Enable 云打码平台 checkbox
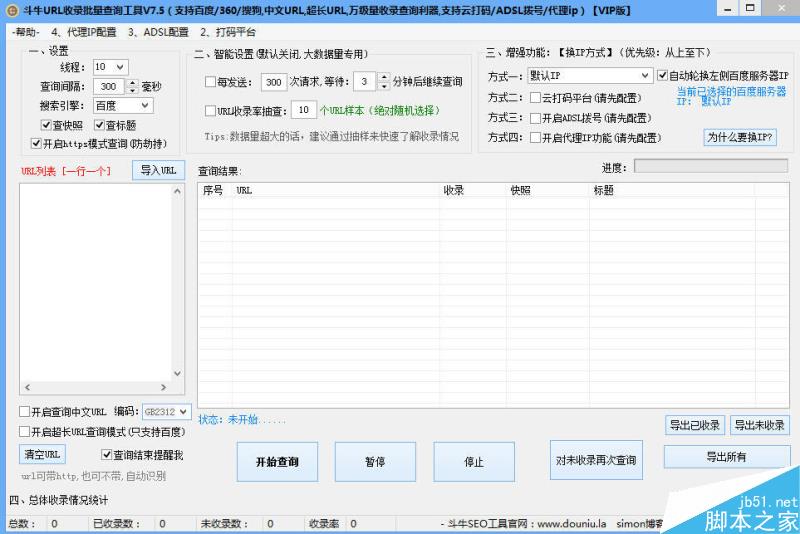The image size is (800, 534). click(x=535, y=97)
